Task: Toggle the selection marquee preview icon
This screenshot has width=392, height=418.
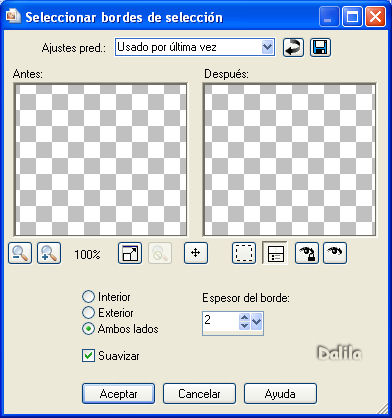Action: point(244,253)
